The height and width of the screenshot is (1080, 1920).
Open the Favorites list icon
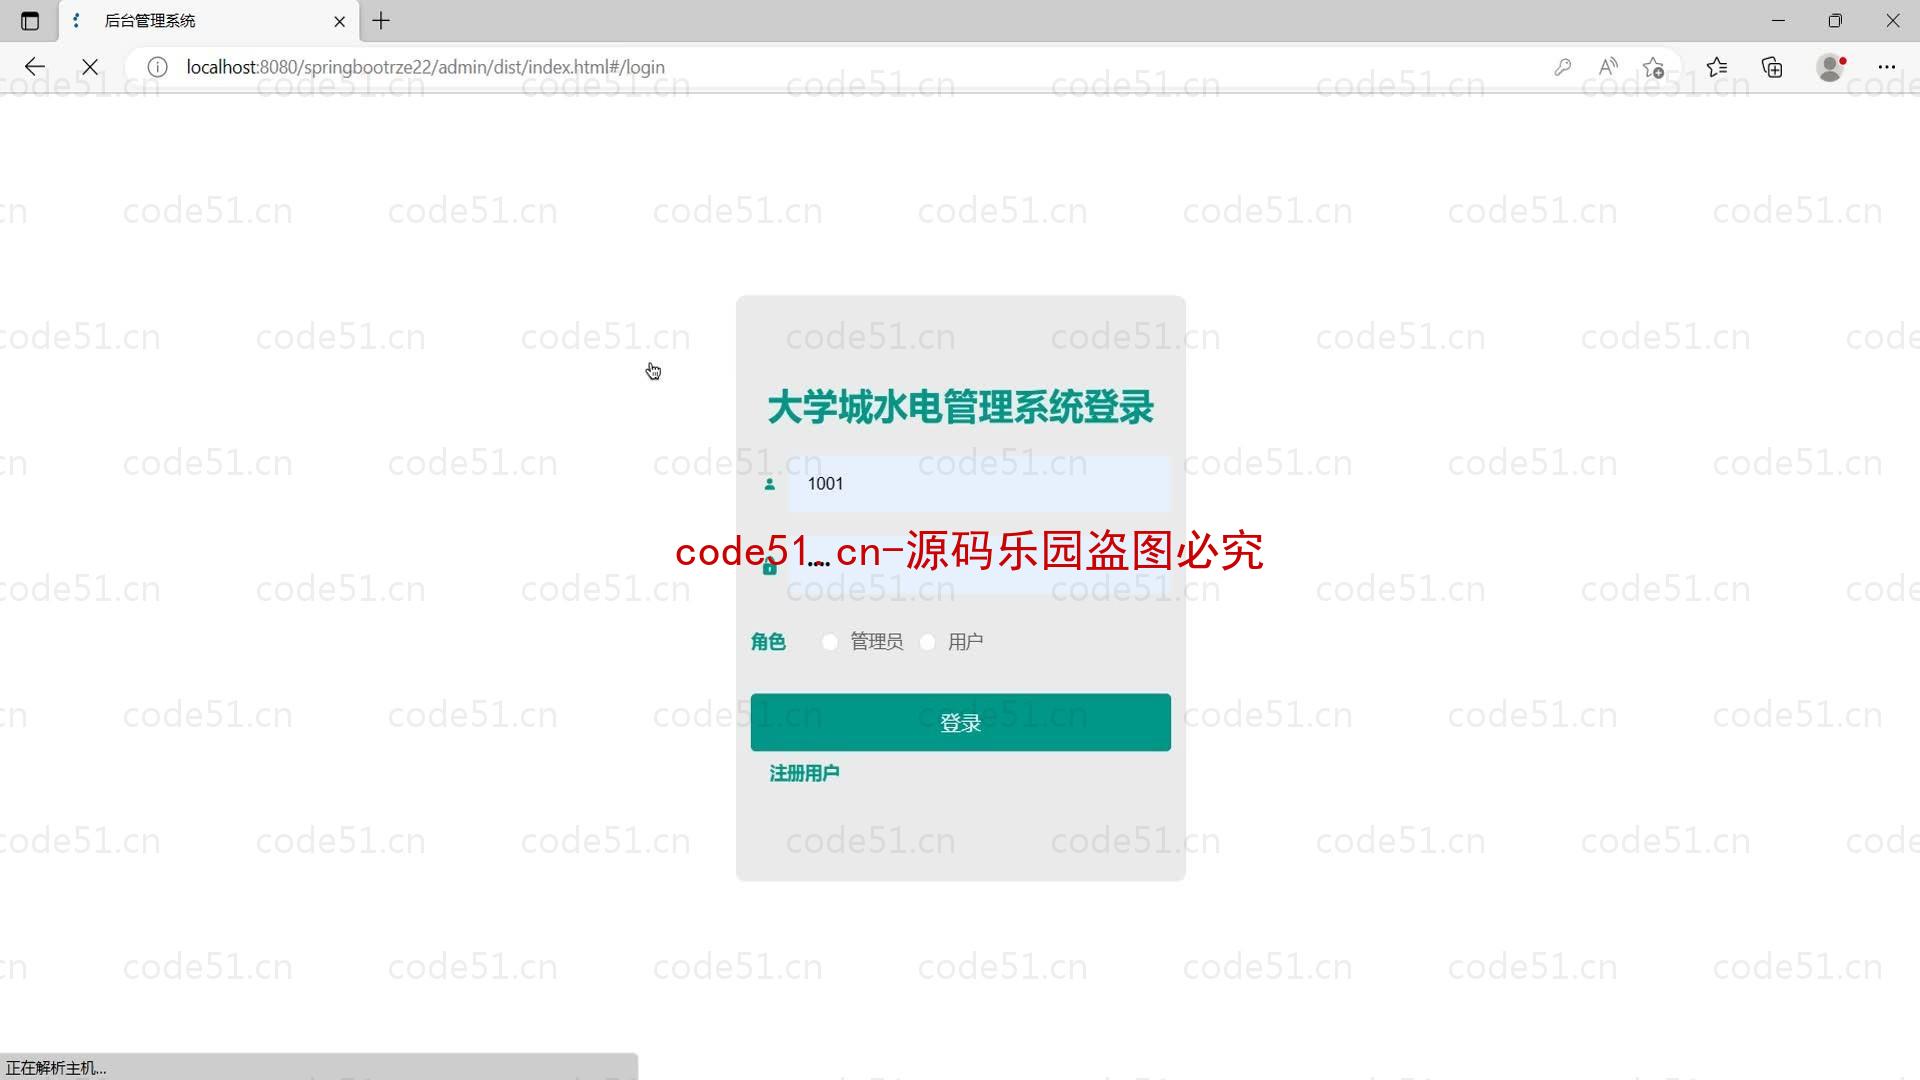click(1717, 67)
